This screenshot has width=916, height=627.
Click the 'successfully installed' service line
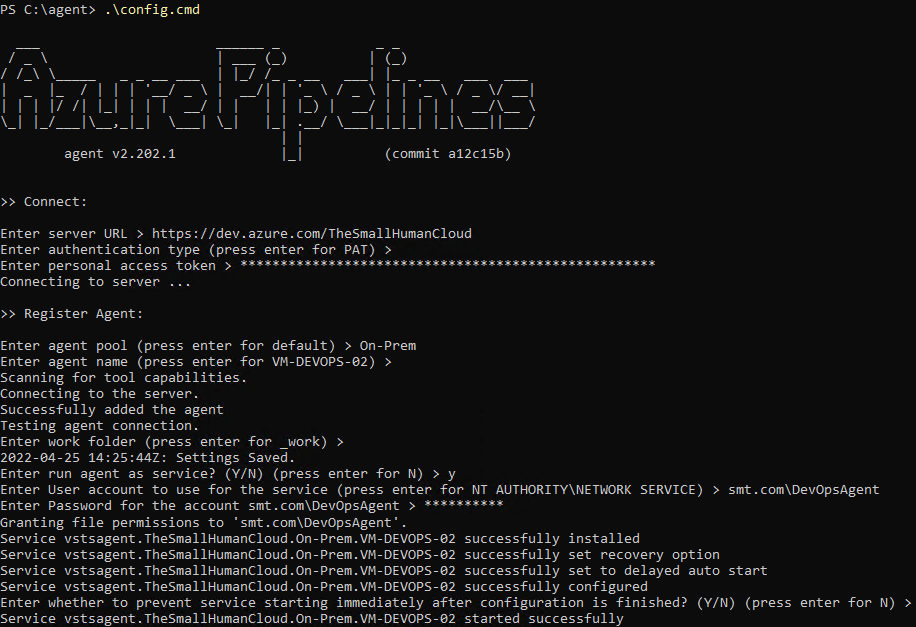[320, 538]
